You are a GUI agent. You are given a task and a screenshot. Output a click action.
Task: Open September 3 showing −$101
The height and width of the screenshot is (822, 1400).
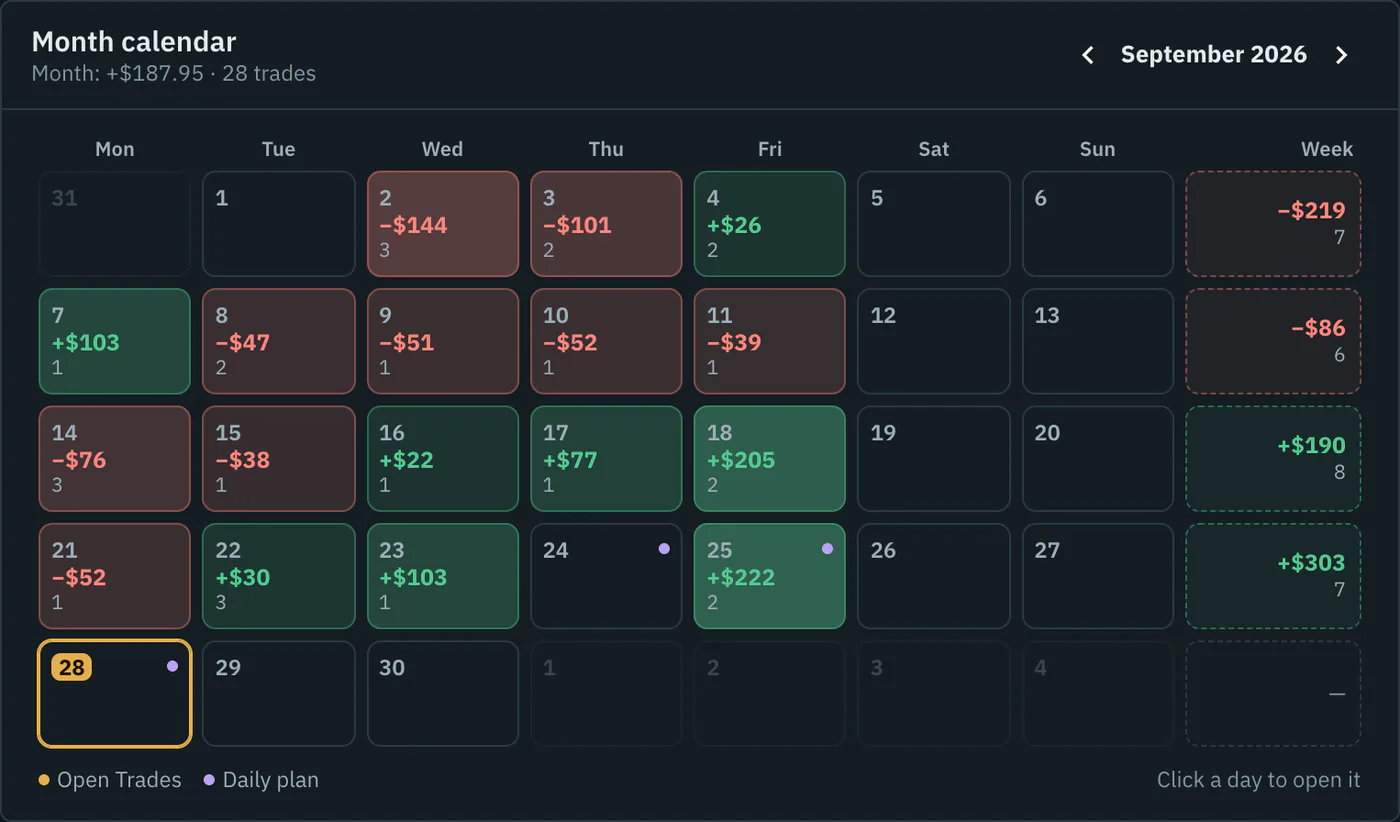(606, 224)
